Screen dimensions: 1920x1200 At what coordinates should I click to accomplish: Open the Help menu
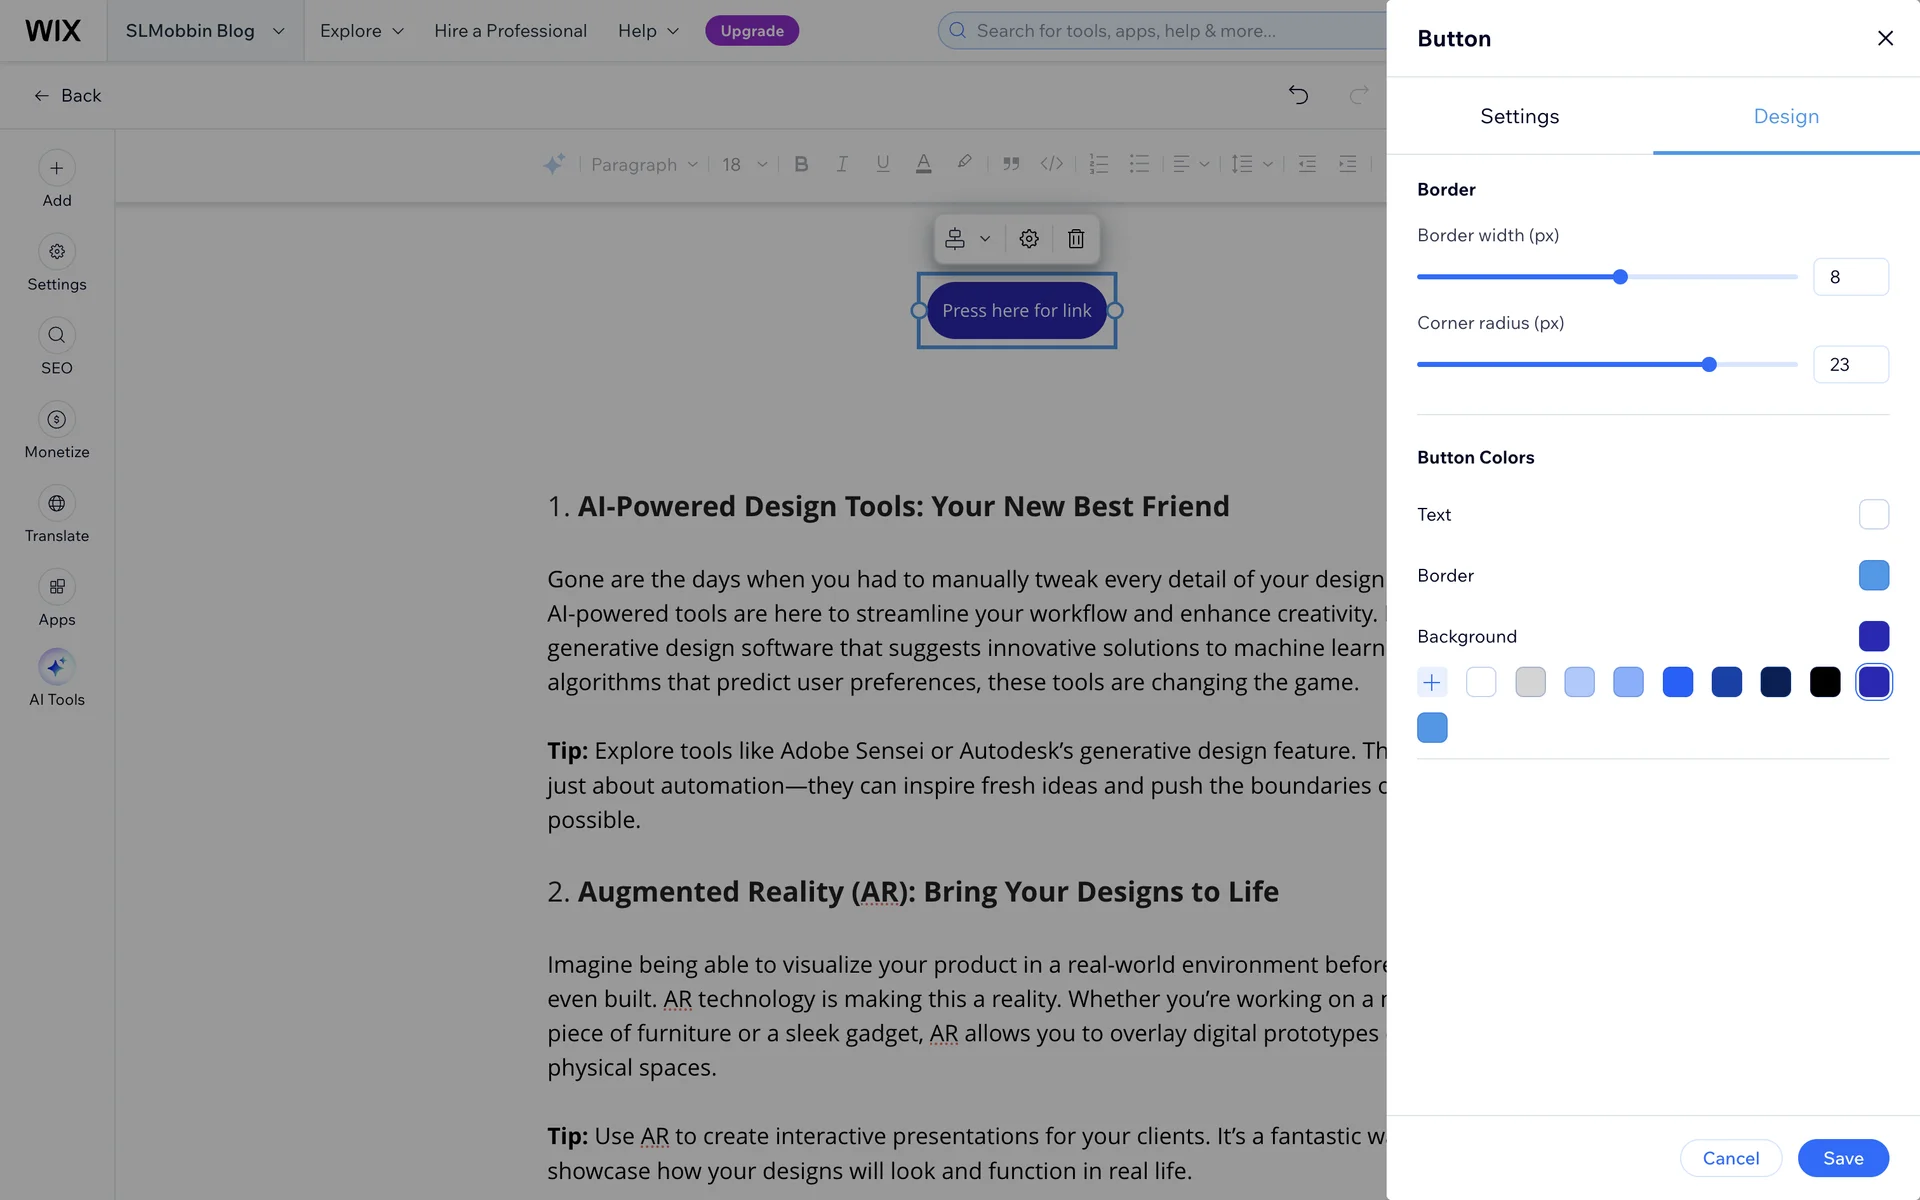(x=648, y=31)
